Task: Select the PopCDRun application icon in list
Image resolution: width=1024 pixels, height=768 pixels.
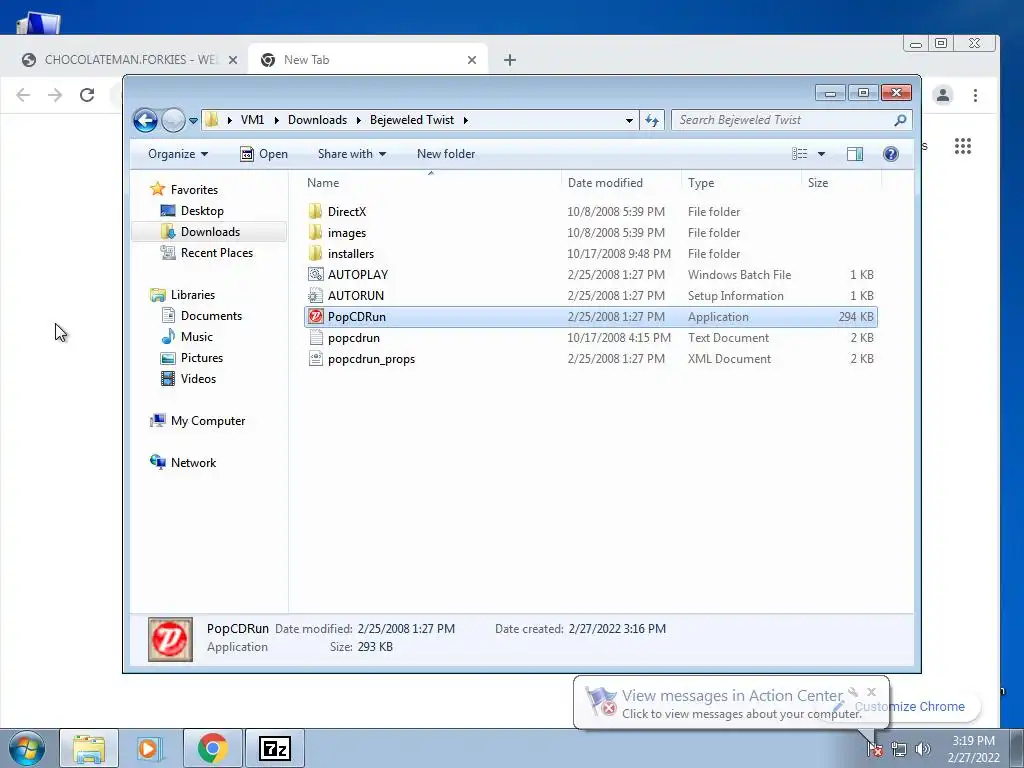Action: click(315, 317)
